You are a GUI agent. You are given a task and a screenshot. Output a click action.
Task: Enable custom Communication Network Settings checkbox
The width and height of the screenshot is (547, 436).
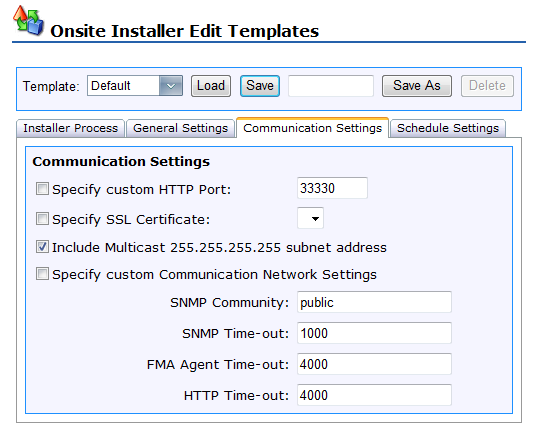[42, 274]
